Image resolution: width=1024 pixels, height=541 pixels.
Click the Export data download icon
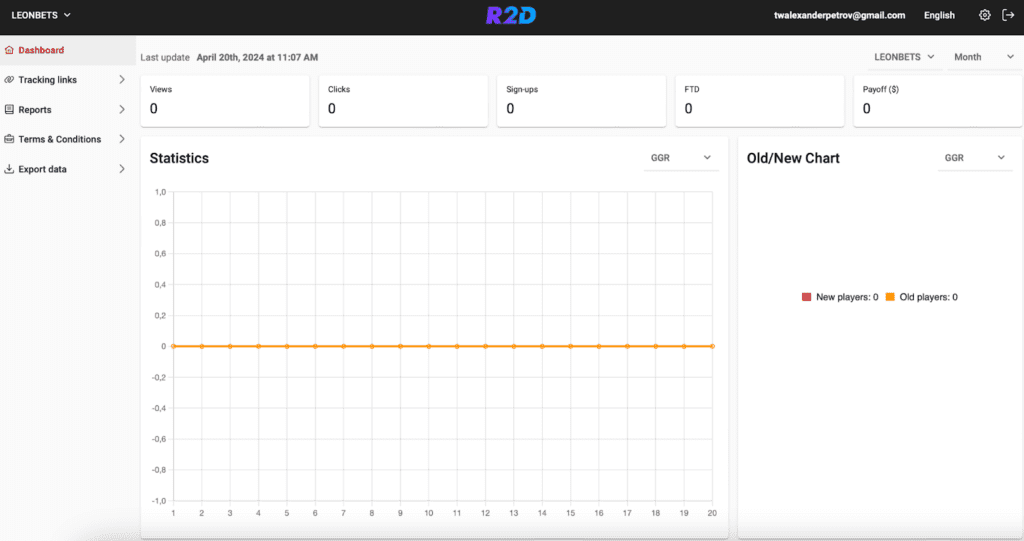point(9,169)
